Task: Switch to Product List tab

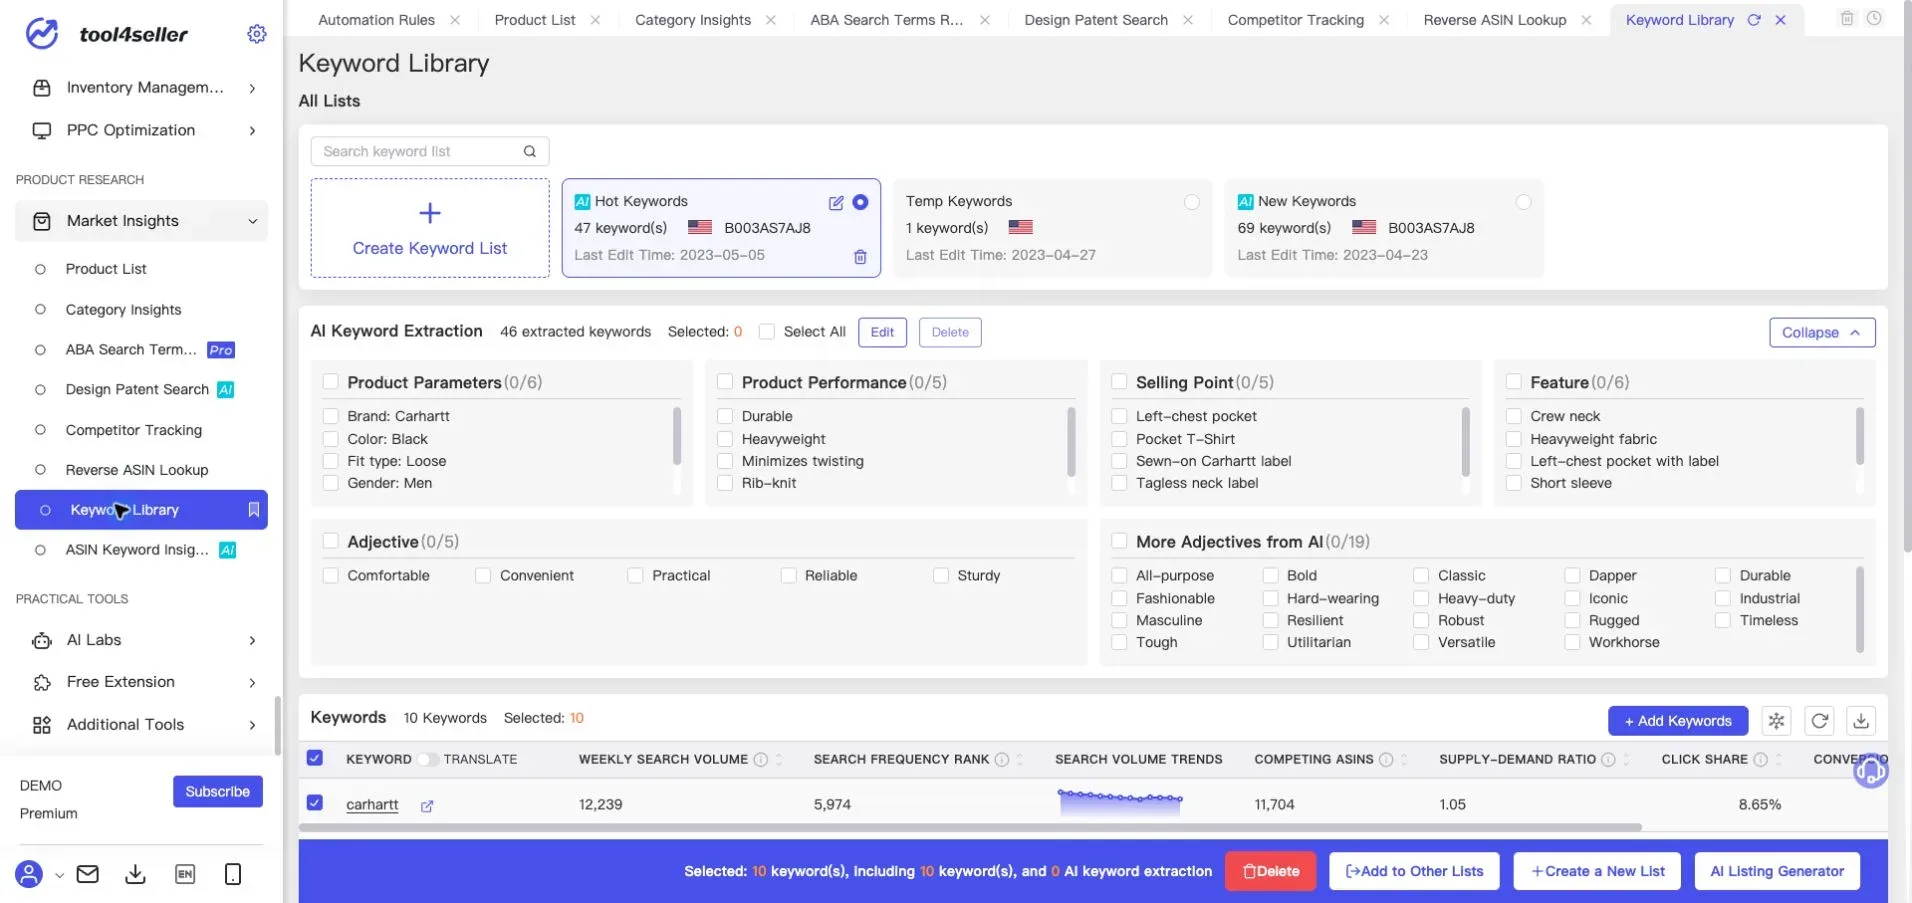Action: tap(535, 20)
